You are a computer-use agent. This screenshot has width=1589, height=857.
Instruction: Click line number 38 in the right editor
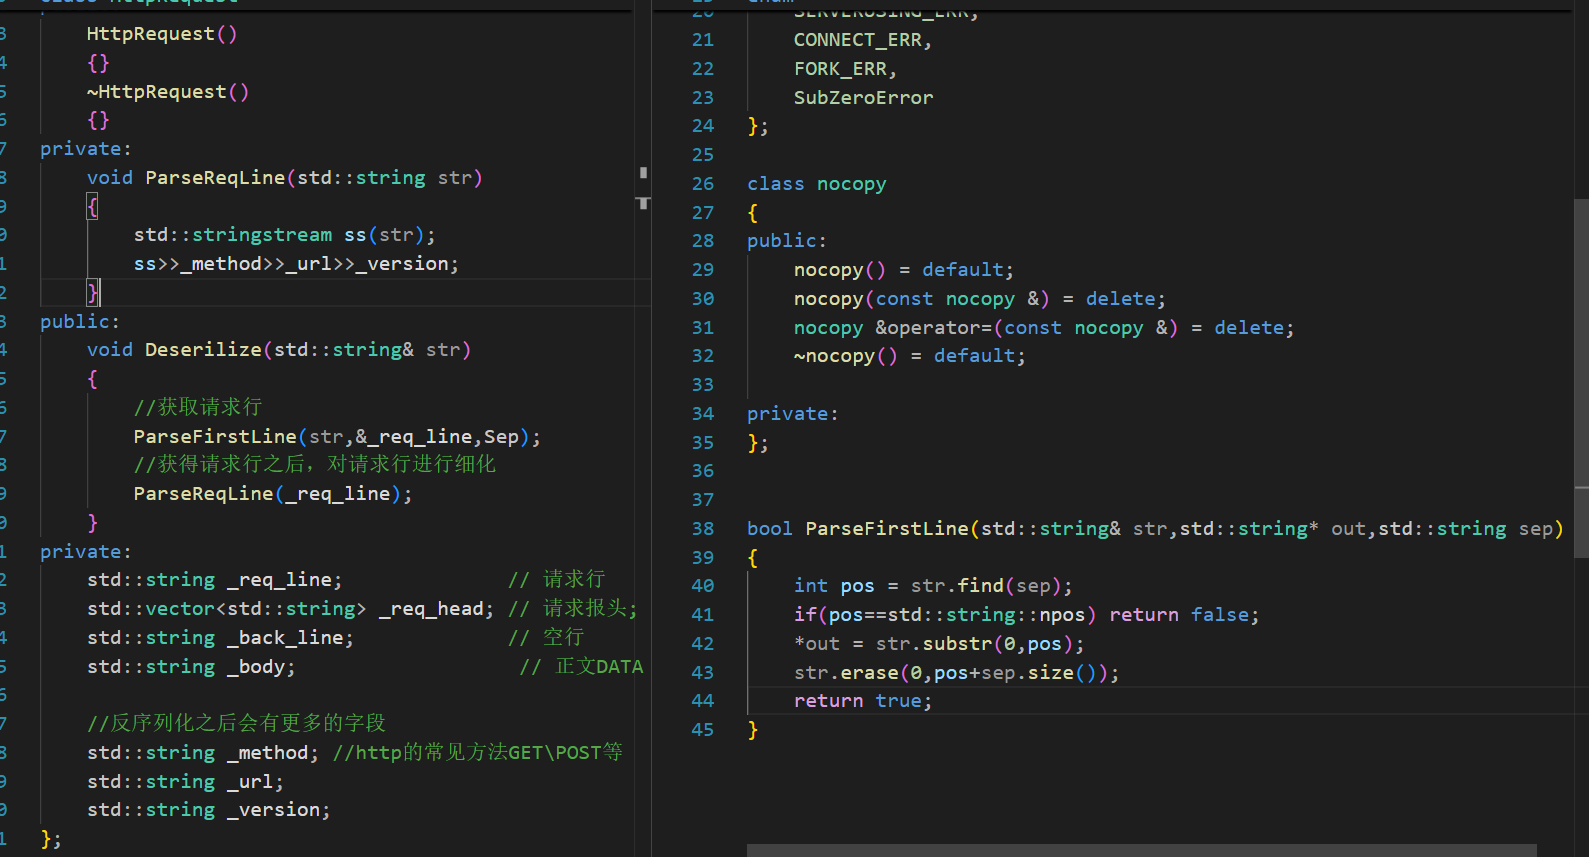point(702,529)
